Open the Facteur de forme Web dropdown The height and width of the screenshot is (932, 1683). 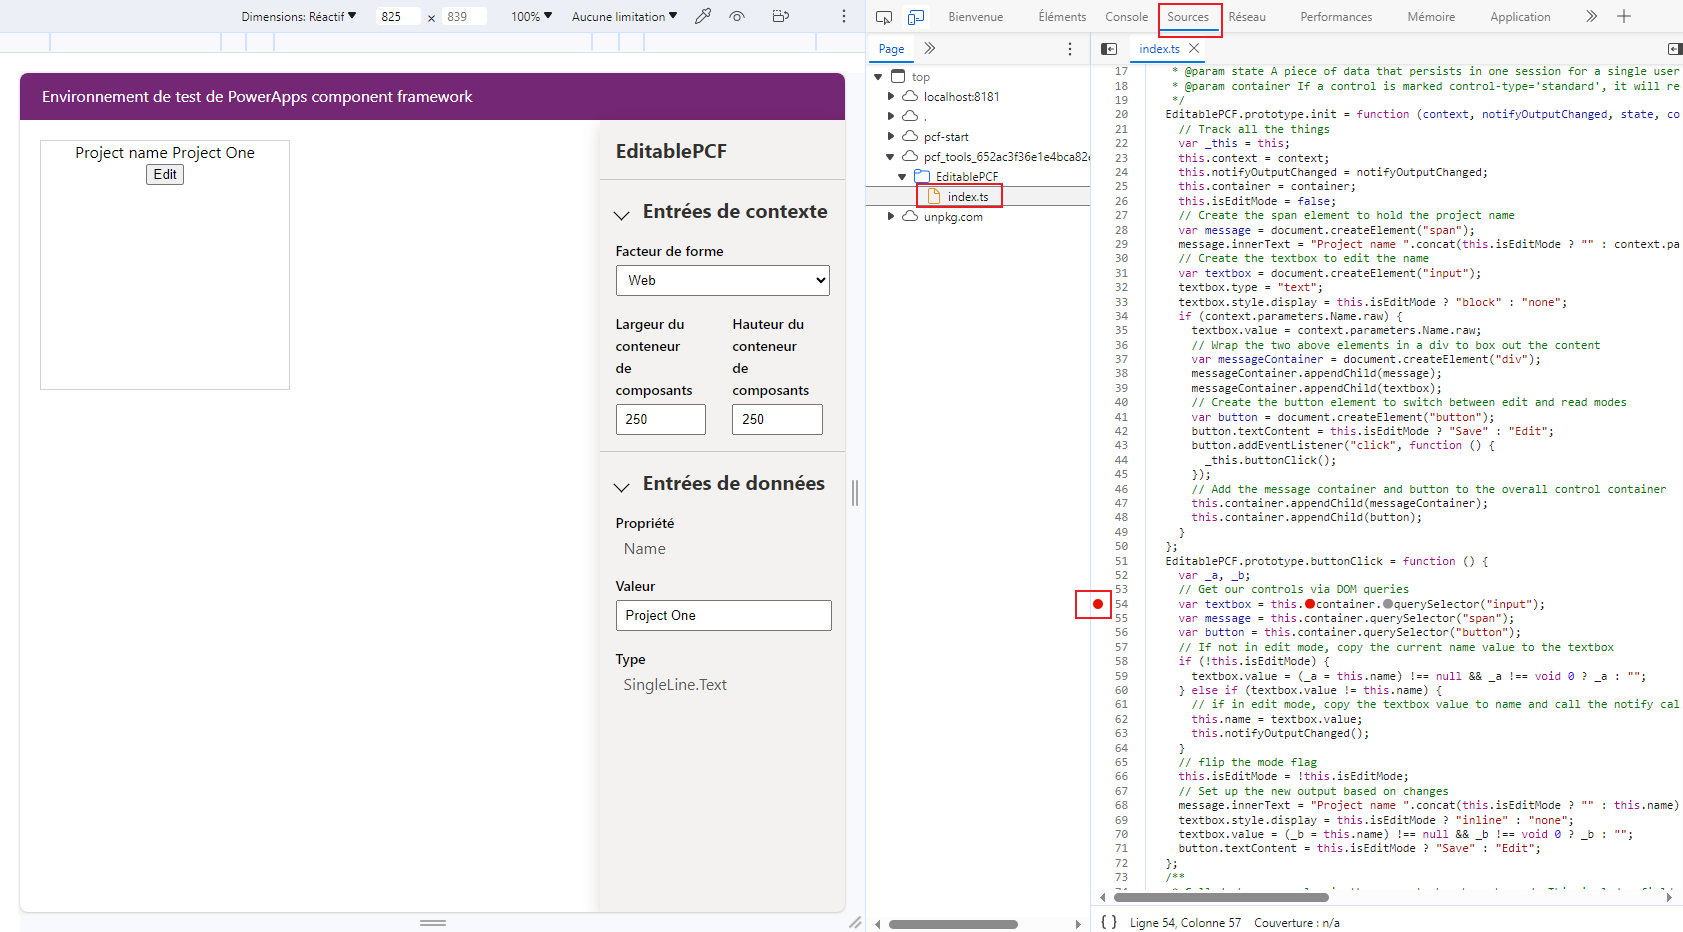(722, 280)
